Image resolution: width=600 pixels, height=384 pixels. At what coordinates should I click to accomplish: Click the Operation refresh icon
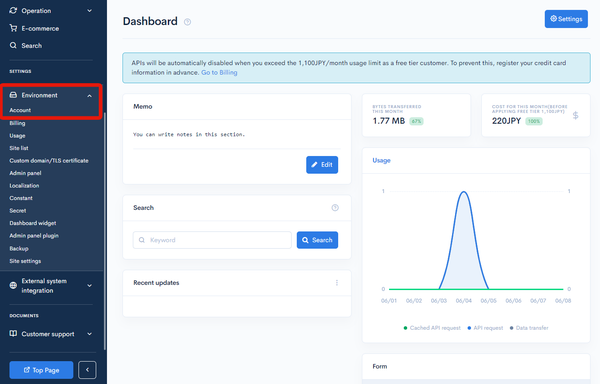click(x=13, y=11)
